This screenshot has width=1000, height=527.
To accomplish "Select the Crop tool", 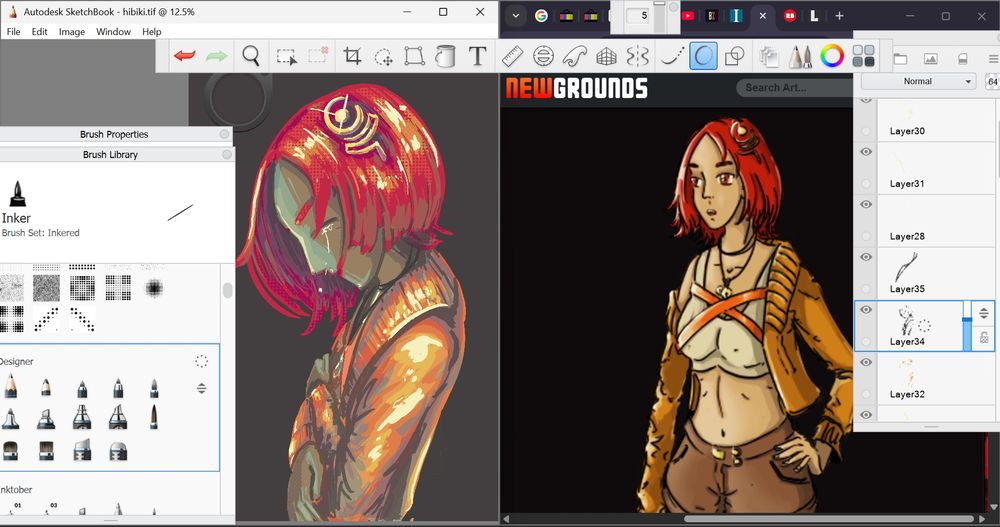I will click(351, 56).
